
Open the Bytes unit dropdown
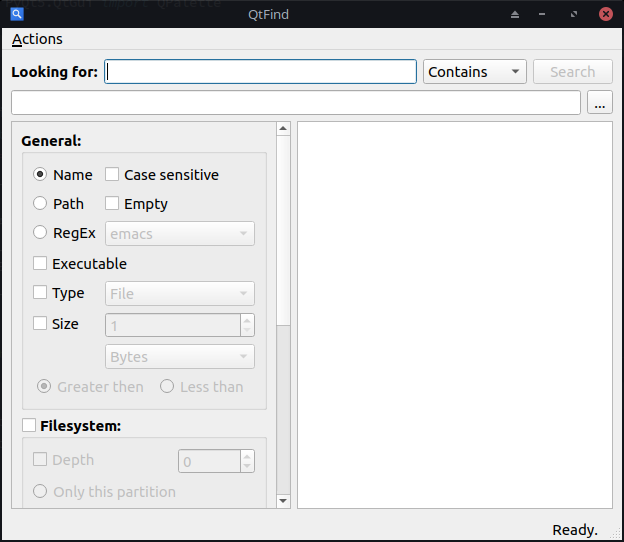click(179, 357)
